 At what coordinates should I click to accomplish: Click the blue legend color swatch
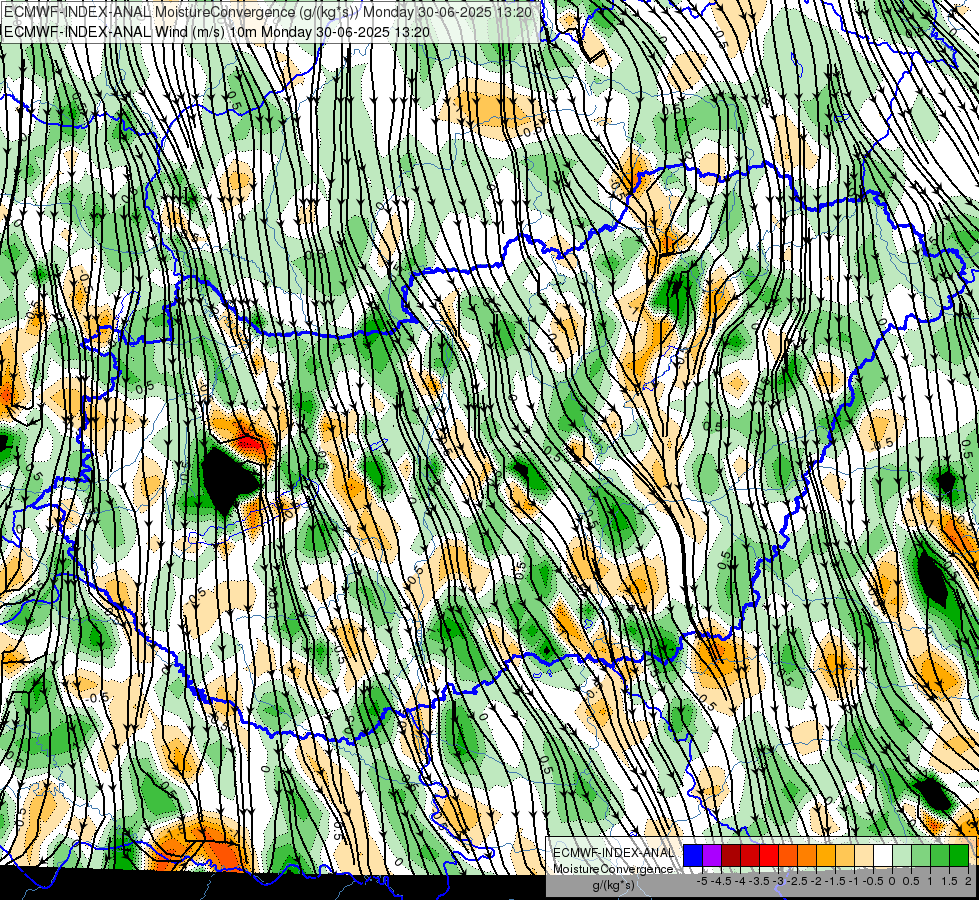pos(693,856)
